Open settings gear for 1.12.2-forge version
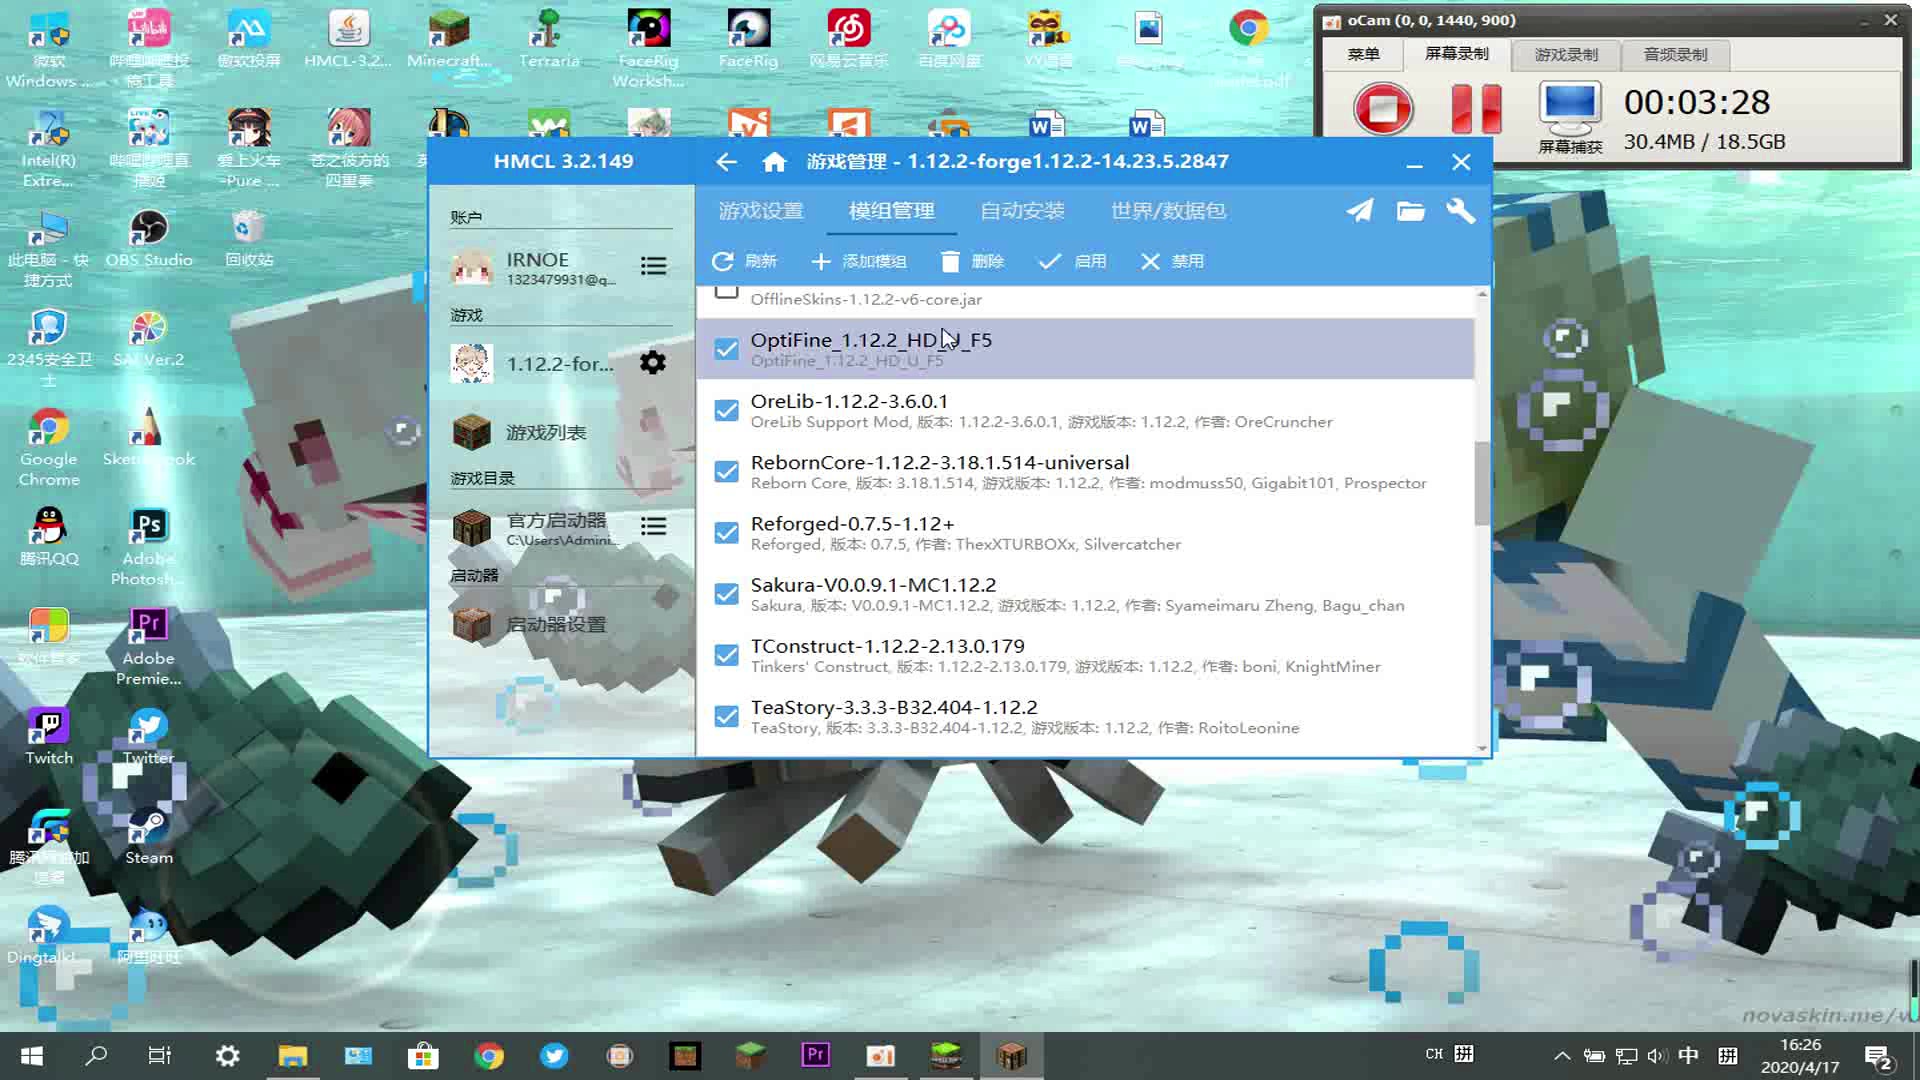This screenshot has height=1080, width=1920. (x=652, y=362)
